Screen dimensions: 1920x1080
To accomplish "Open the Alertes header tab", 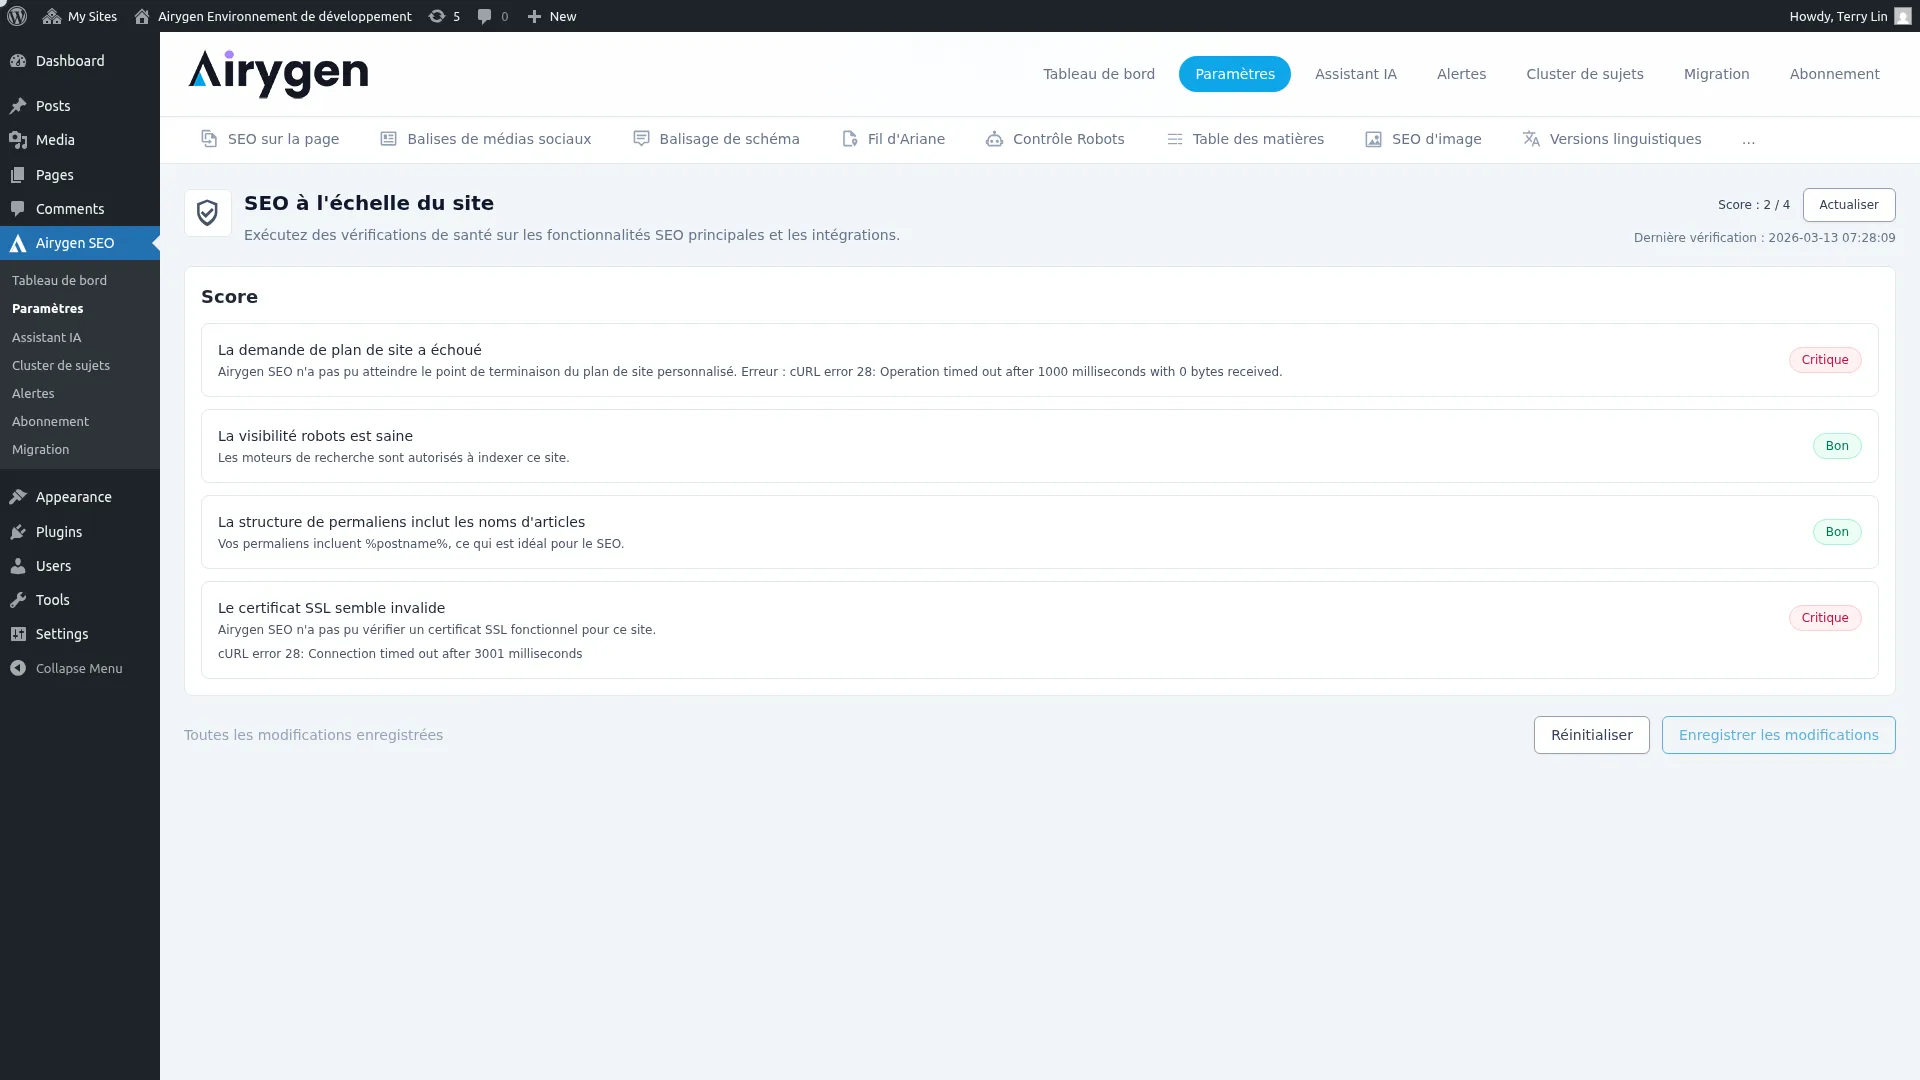I will (x=1461, y=74).
